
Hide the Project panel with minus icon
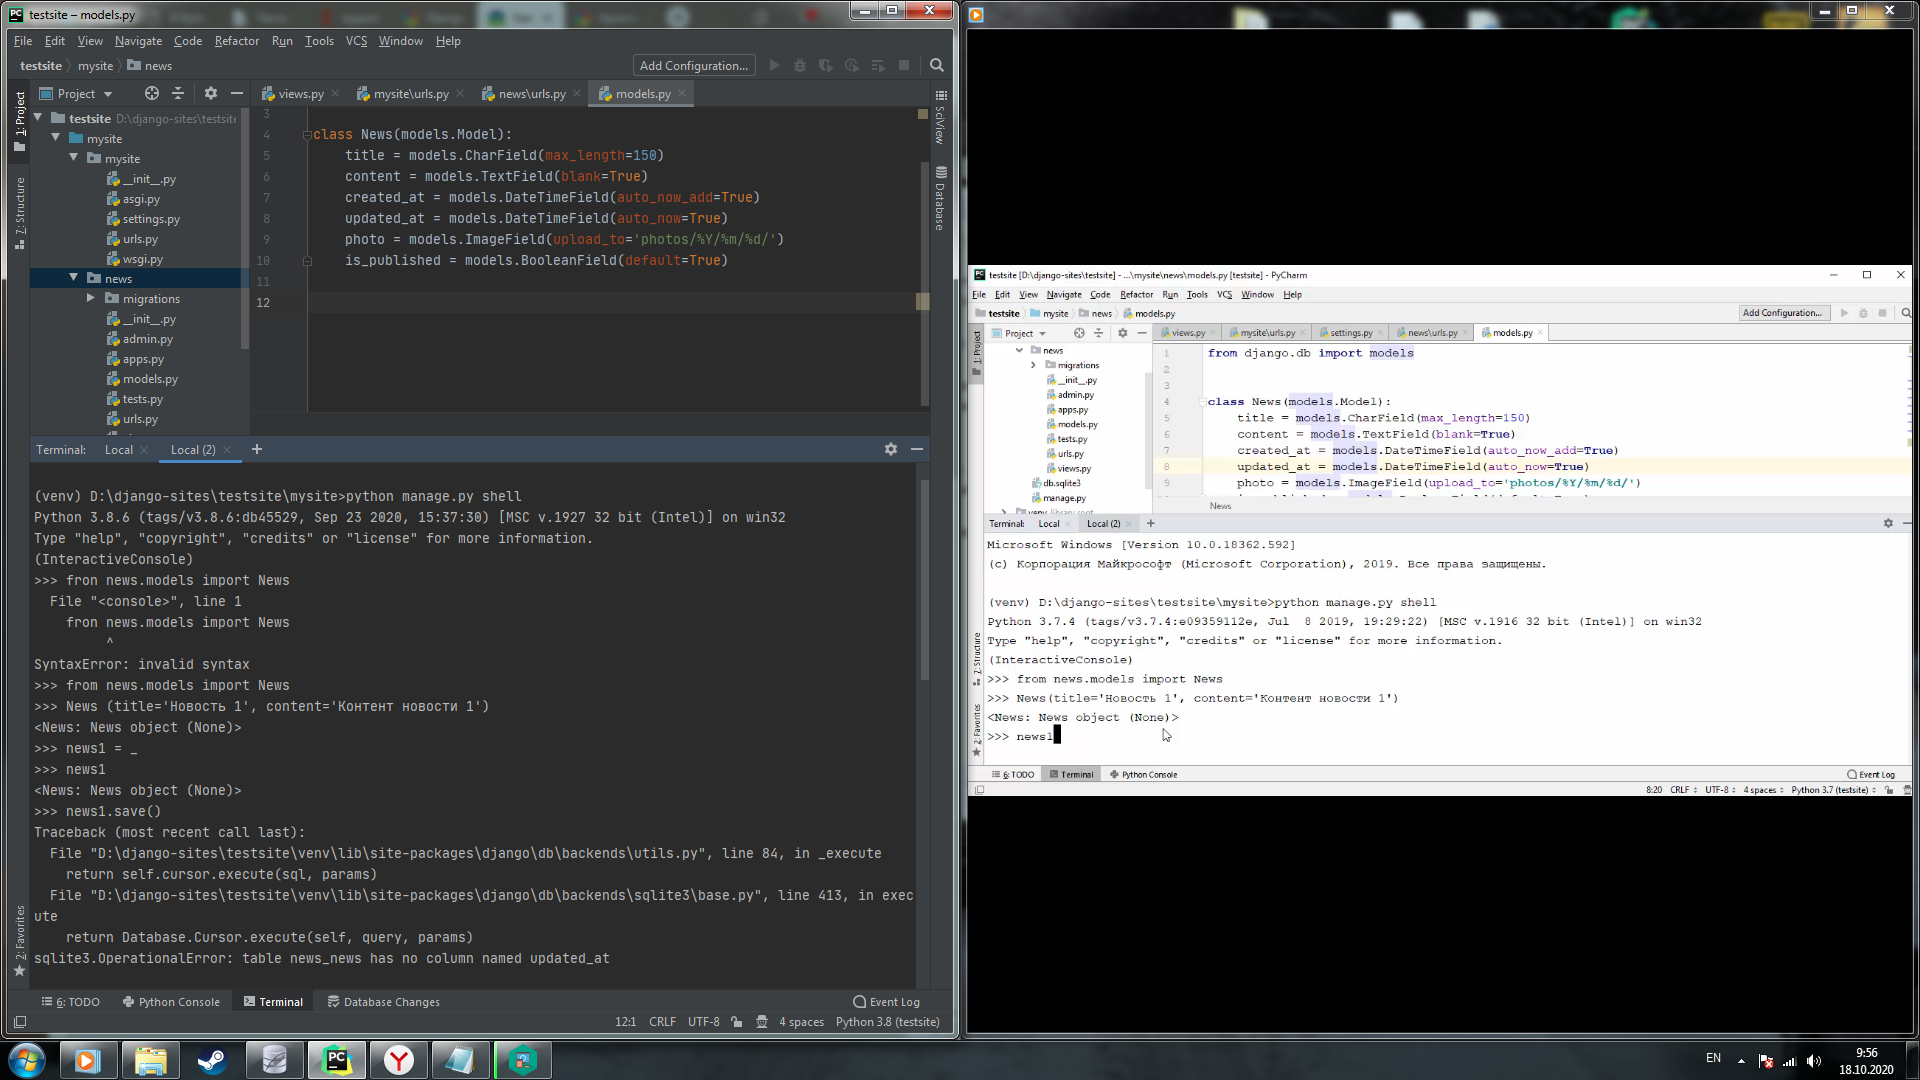[x=237, y=93]
